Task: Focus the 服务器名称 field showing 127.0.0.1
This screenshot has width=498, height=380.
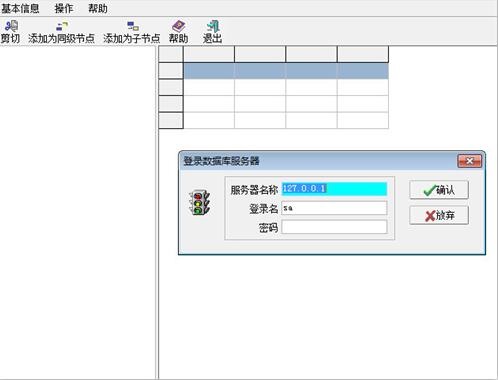Action: 334,189
